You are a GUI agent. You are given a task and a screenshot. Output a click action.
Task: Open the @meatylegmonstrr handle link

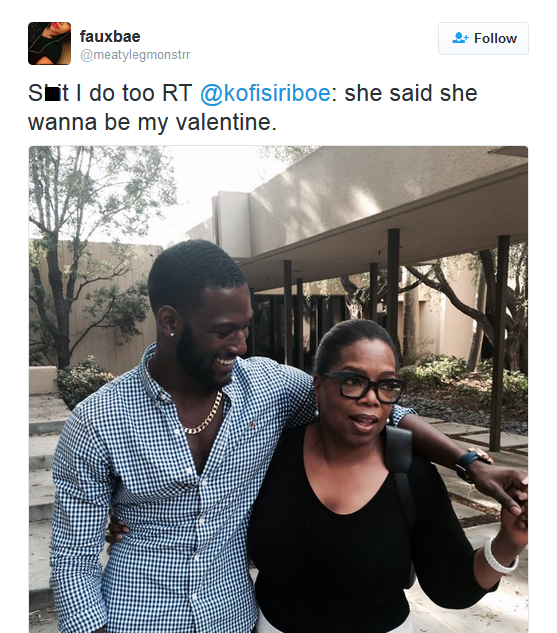(x=135, y=54)
